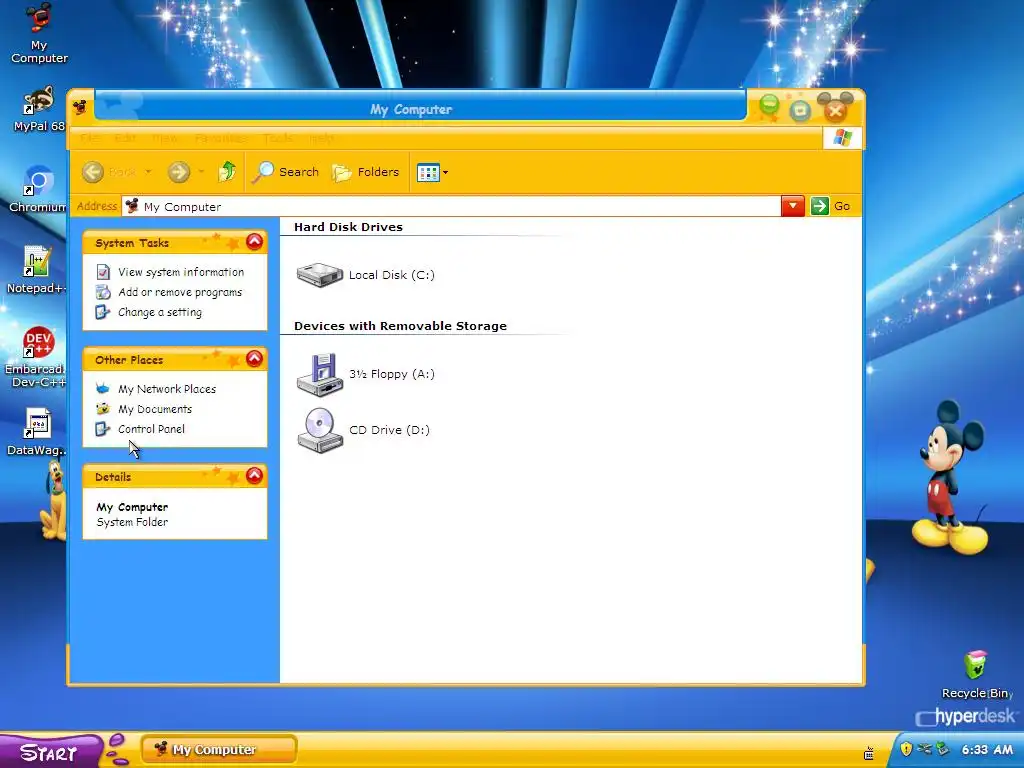Click the network connection tray icon
Image resolution: width=1024 pixels, height=768 pixels.
(x=923, y=749)
